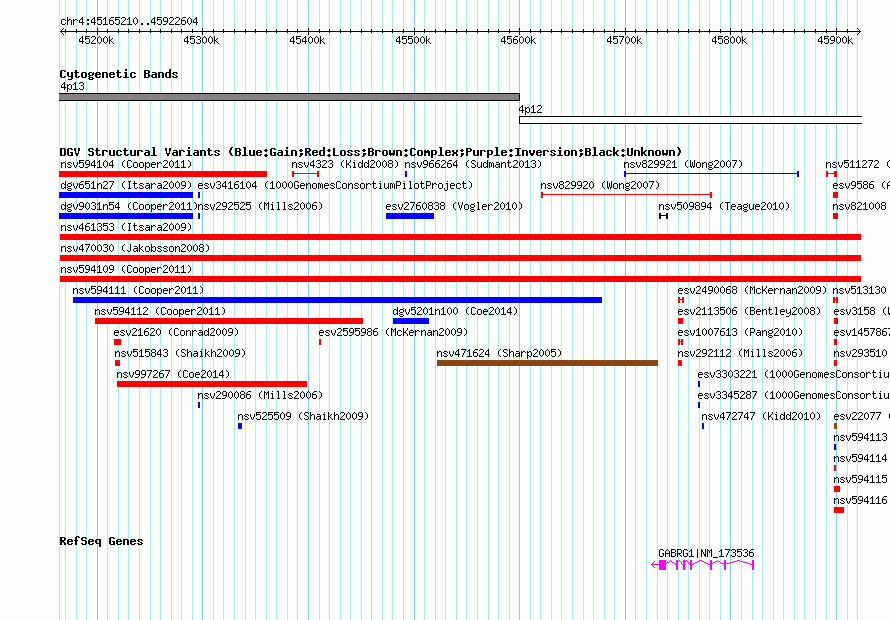
Task: Click dgv5201n100 (Coe2014) blue bar
Action: click(411, 321)
